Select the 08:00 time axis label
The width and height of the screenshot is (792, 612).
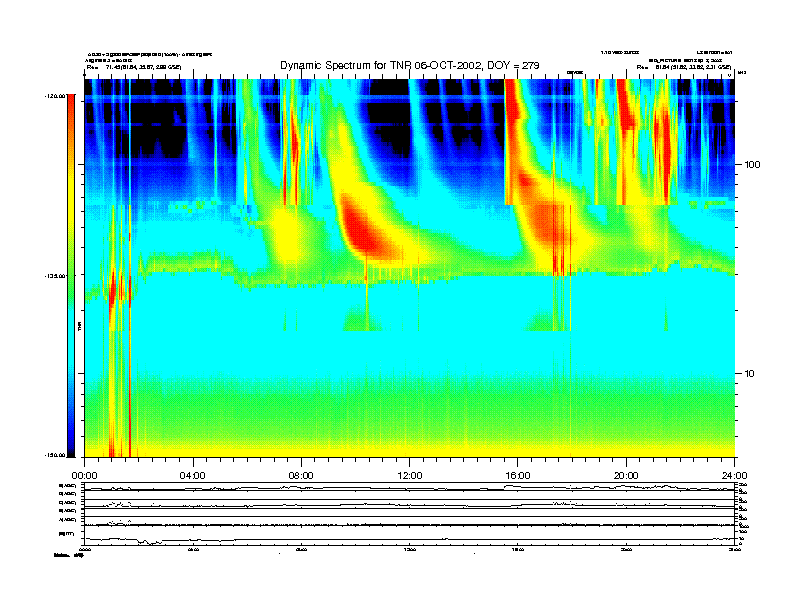(301, 476)
